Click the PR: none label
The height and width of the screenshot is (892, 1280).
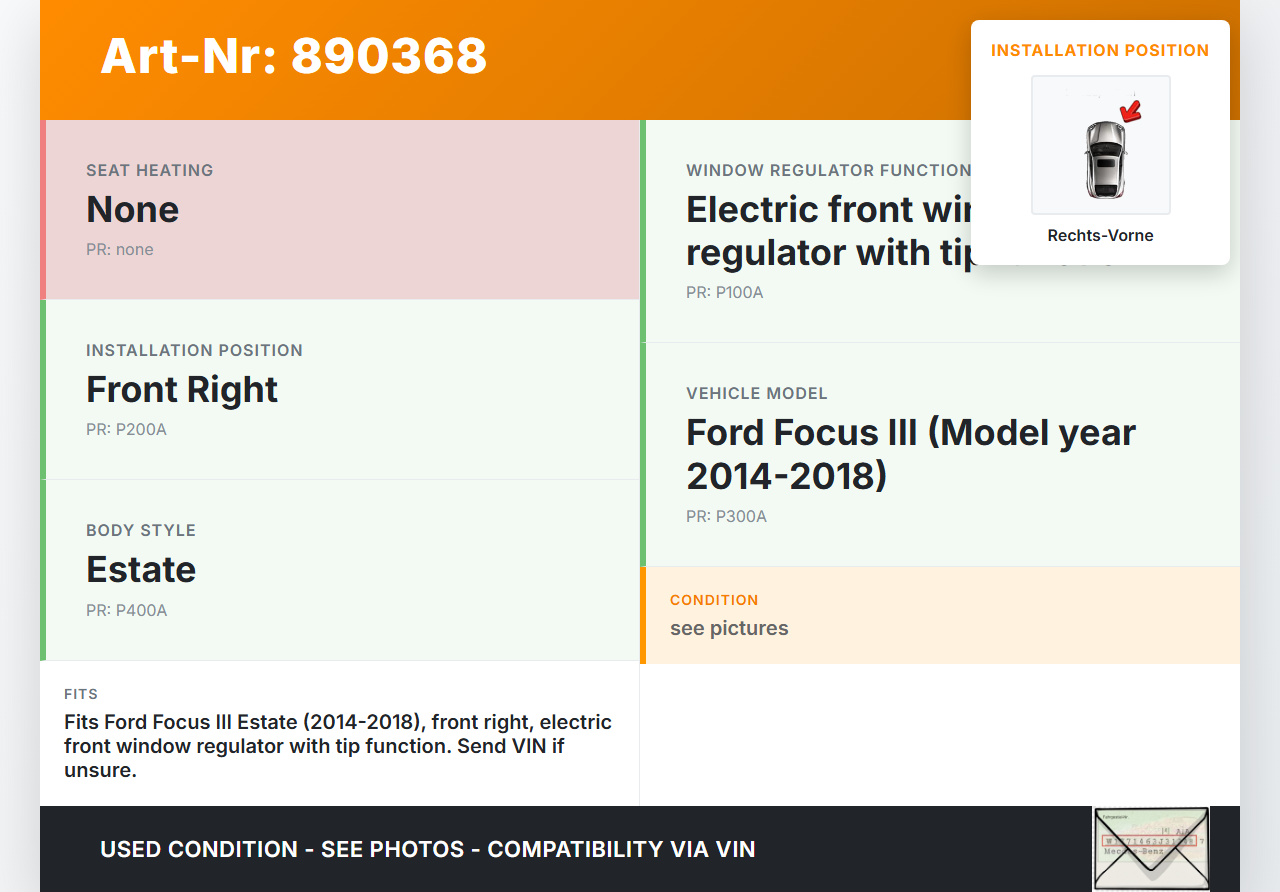pos(120,250)
